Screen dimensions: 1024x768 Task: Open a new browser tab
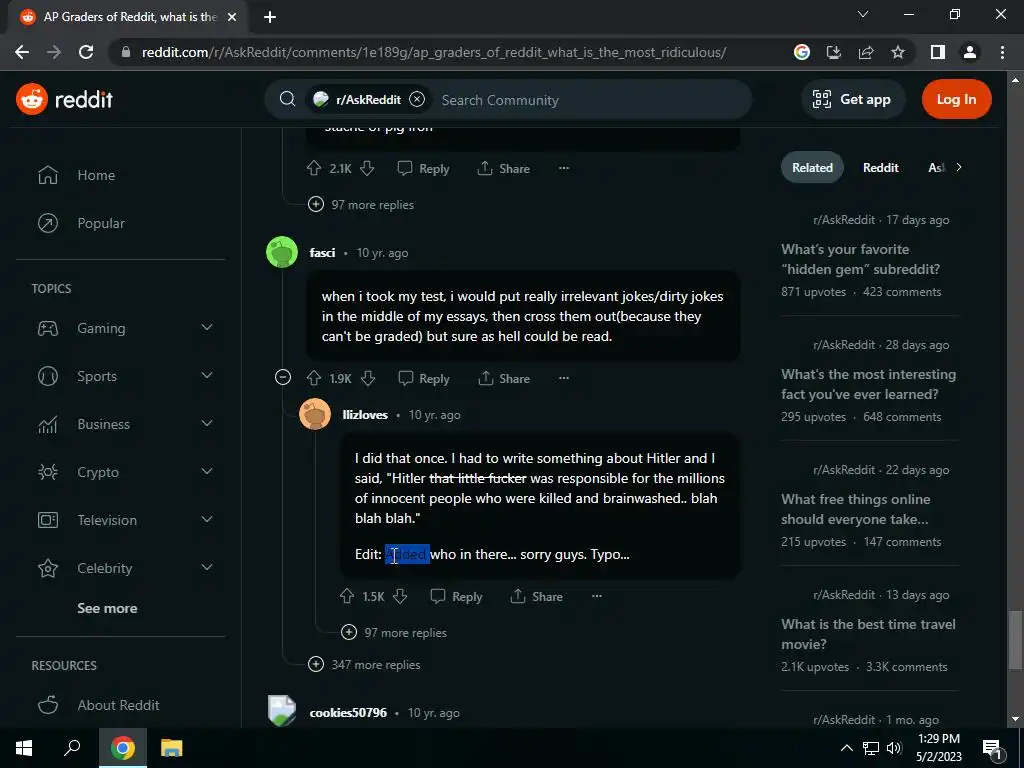(x=270, y=17)
